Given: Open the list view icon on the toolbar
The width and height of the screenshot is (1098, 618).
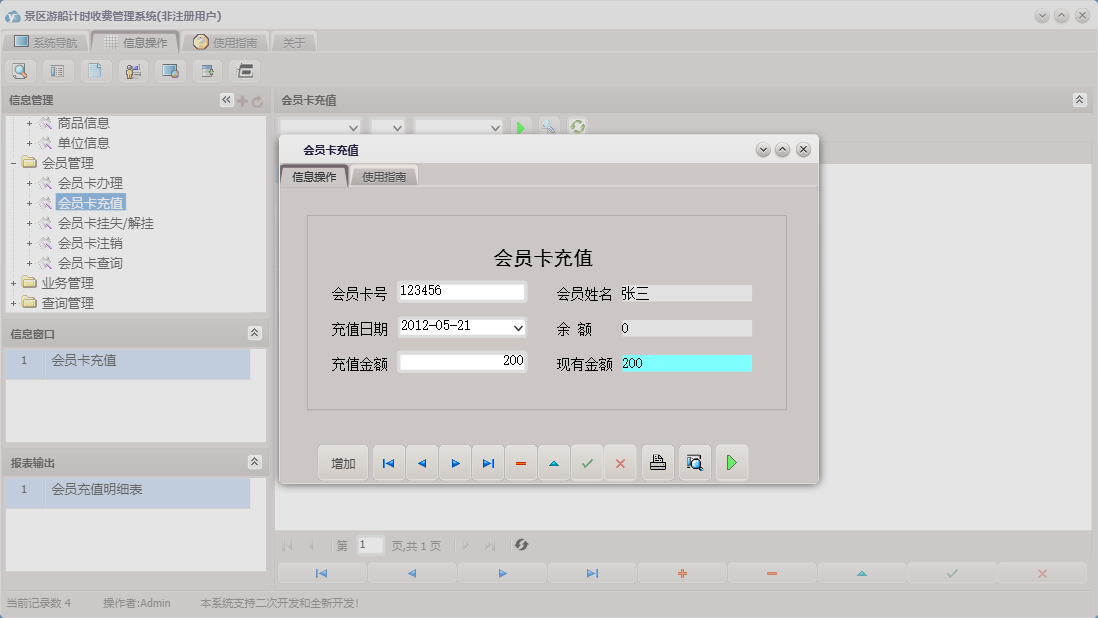Looking at the screenshot, I should point(58,71).
